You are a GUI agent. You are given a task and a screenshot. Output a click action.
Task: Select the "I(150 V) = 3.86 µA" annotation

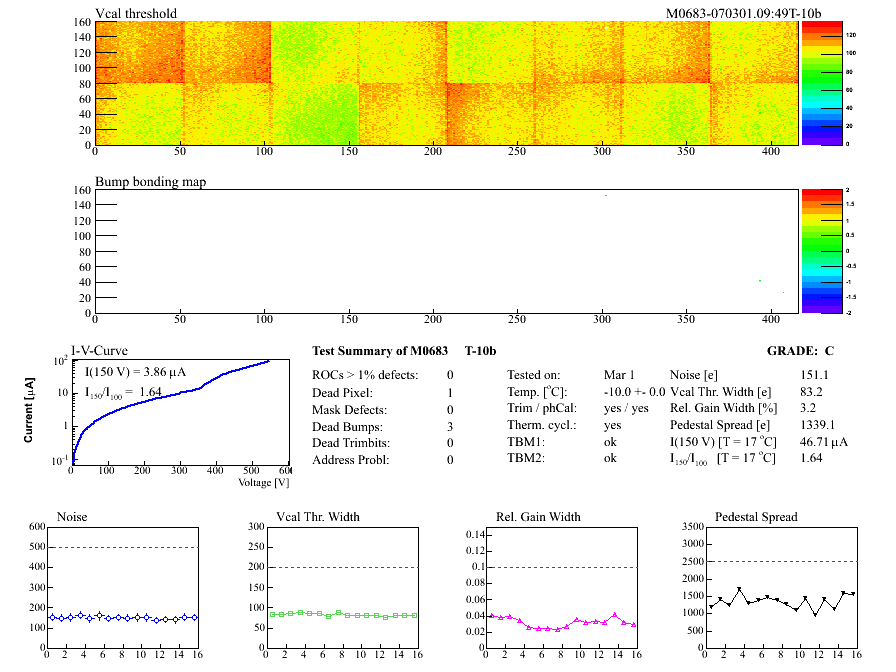click(x=135, y=372)
